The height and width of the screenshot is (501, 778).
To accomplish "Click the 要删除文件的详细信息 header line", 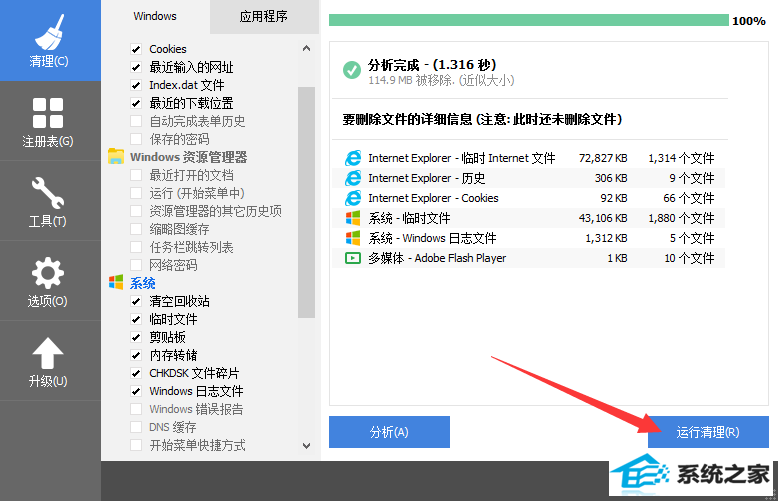I will [482, 120].
